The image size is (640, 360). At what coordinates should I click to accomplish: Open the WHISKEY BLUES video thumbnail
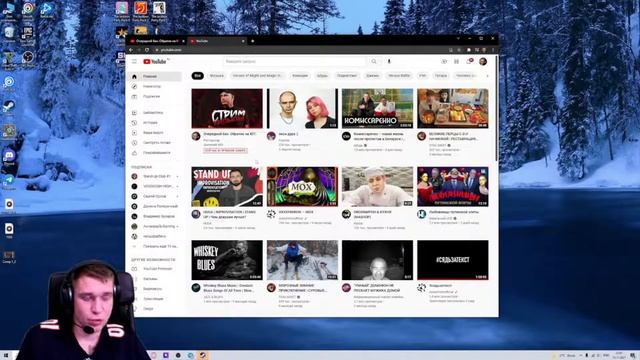[x=227, y=260]
